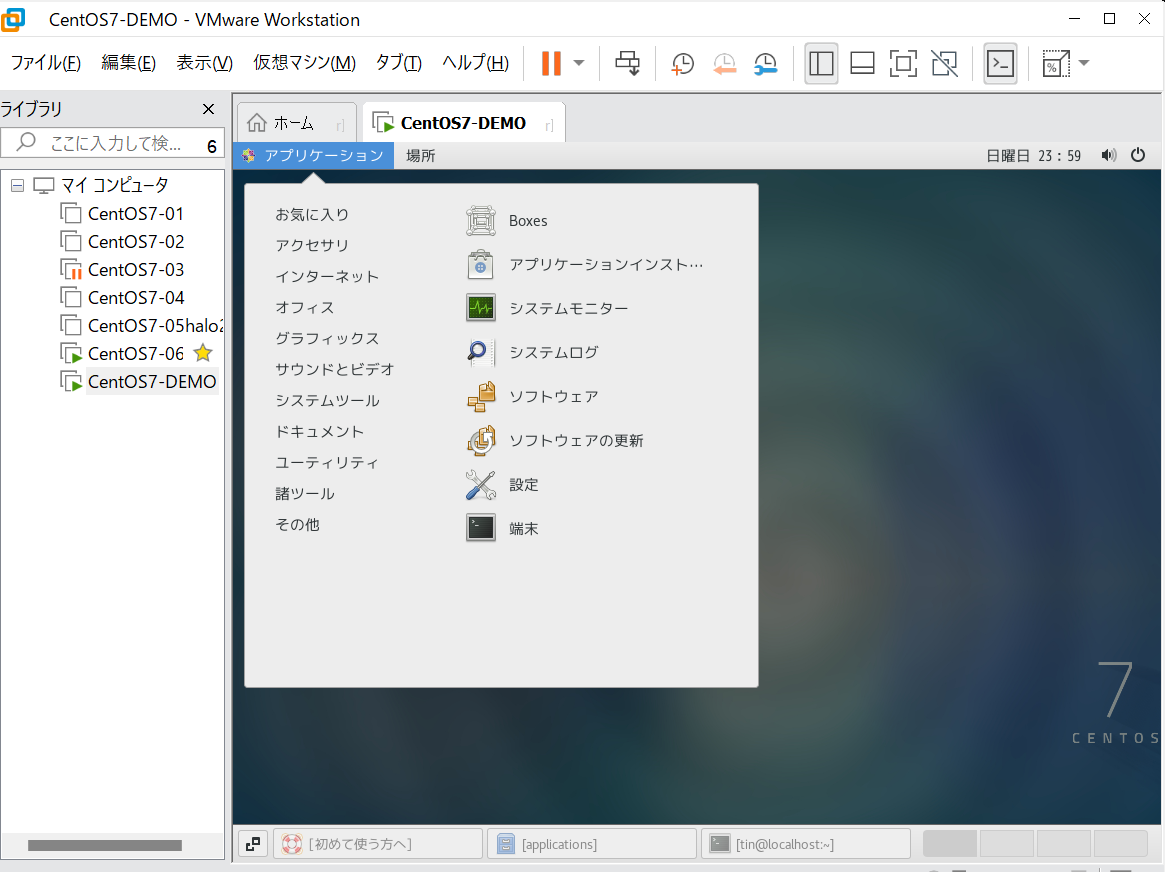The width and height of the screenshot is (1165, 872).
Task: Toggle the library sidebar view
Action: click(821, 63)
